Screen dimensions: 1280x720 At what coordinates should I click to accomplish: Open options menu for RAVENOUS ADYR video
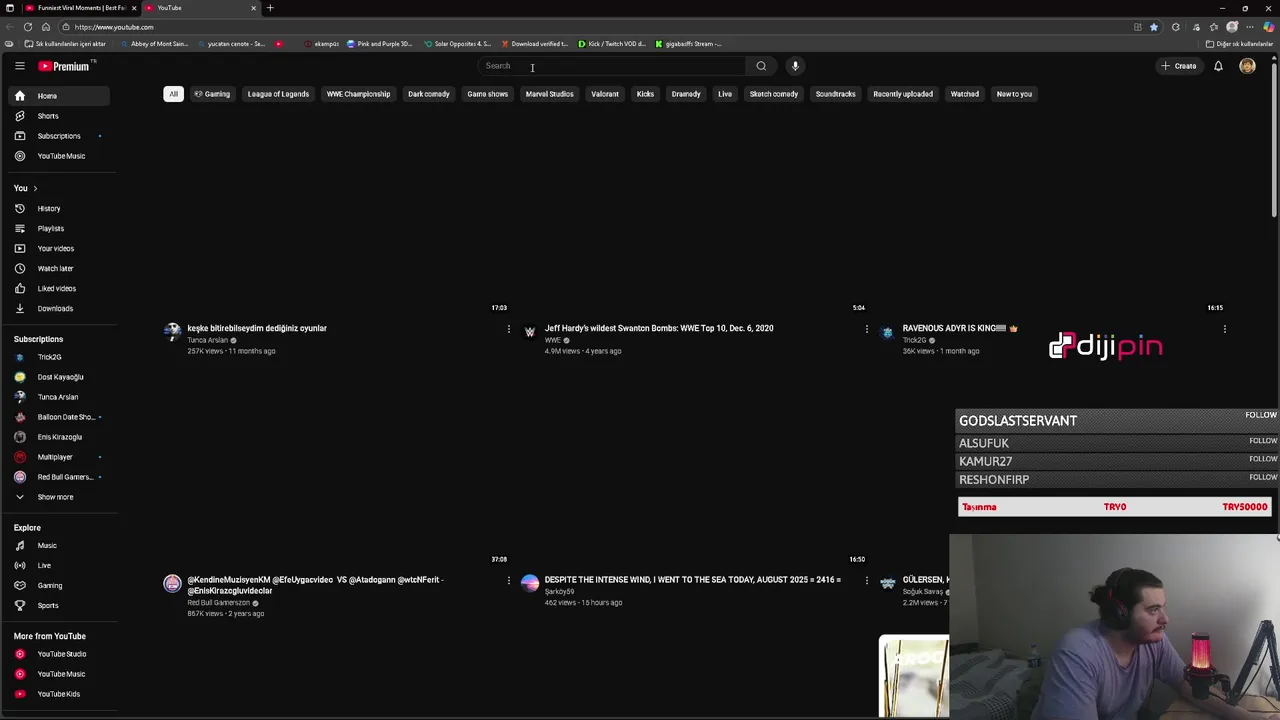tap(1224, 329)
